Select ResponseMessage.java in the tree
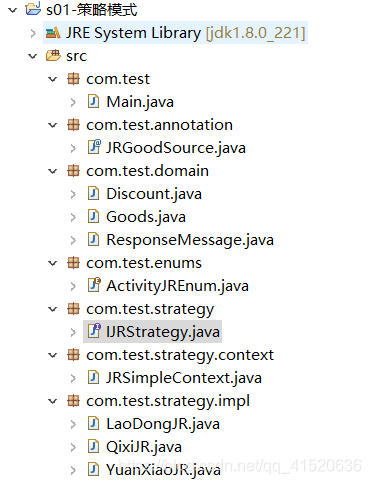371x484 pixels. (190, 240)
